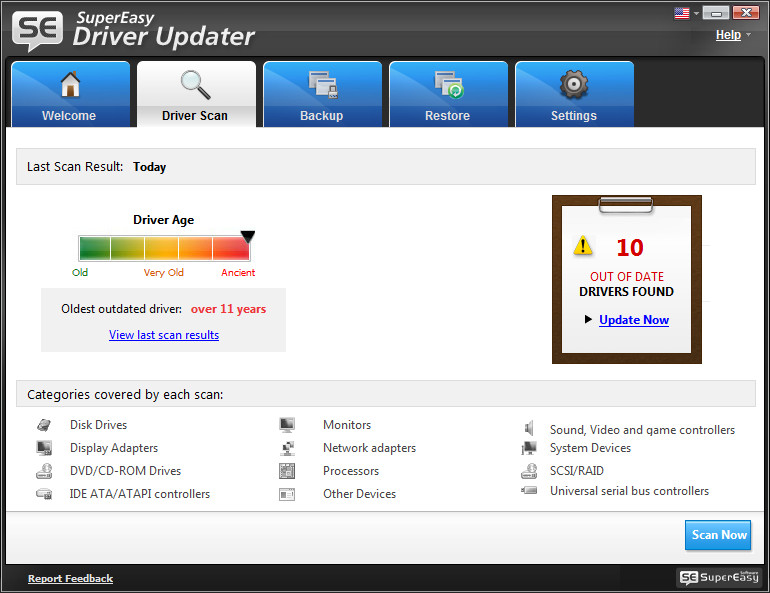Click the yellow warning triangle icon
This screenshot has height=593, width=770.
tap(583, 245)
